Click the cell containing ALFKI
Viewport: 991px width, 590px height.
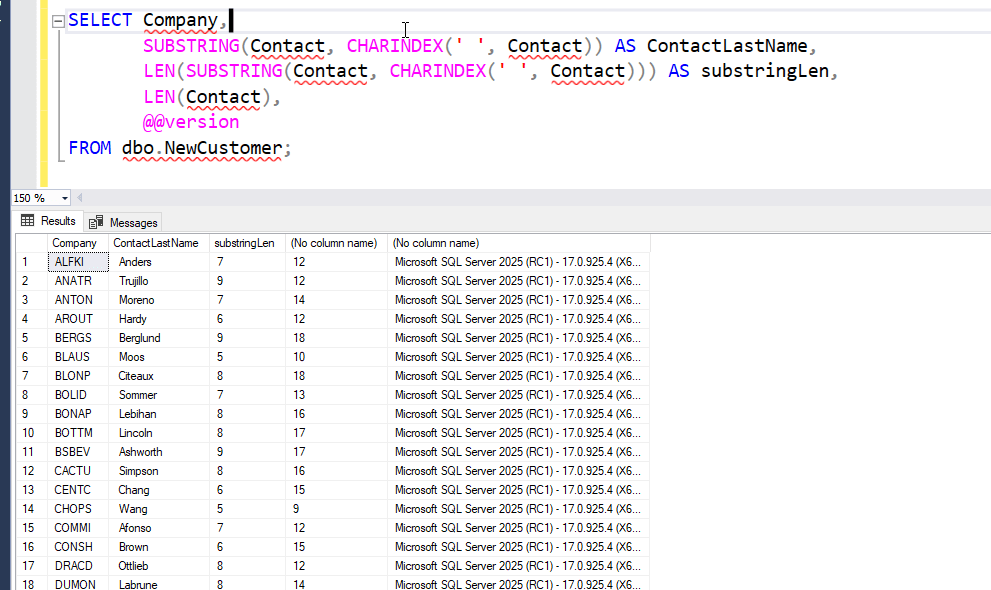[x=70, y=261]
